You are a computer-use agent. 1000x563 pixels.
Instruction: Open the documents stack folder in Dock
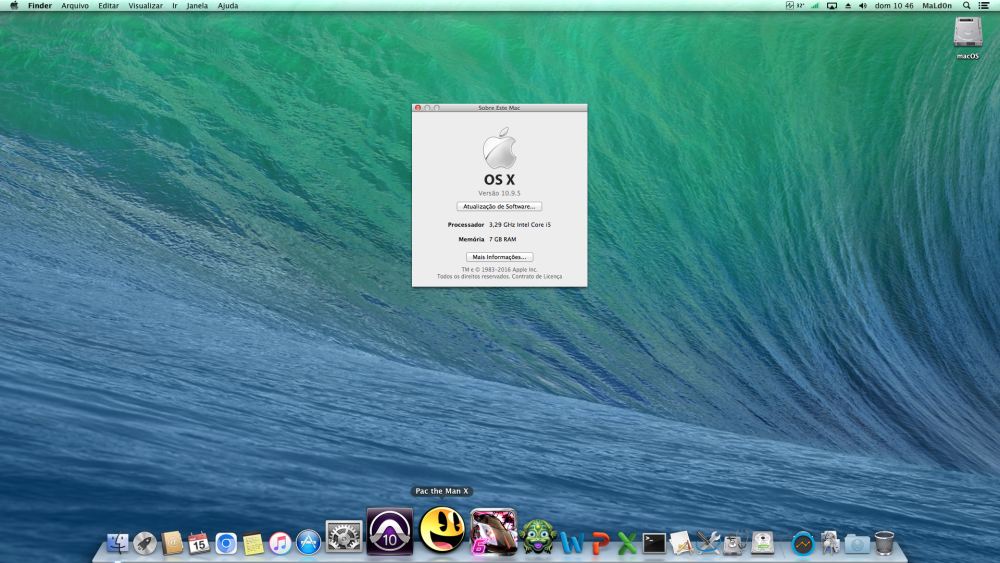coord(830,543)
